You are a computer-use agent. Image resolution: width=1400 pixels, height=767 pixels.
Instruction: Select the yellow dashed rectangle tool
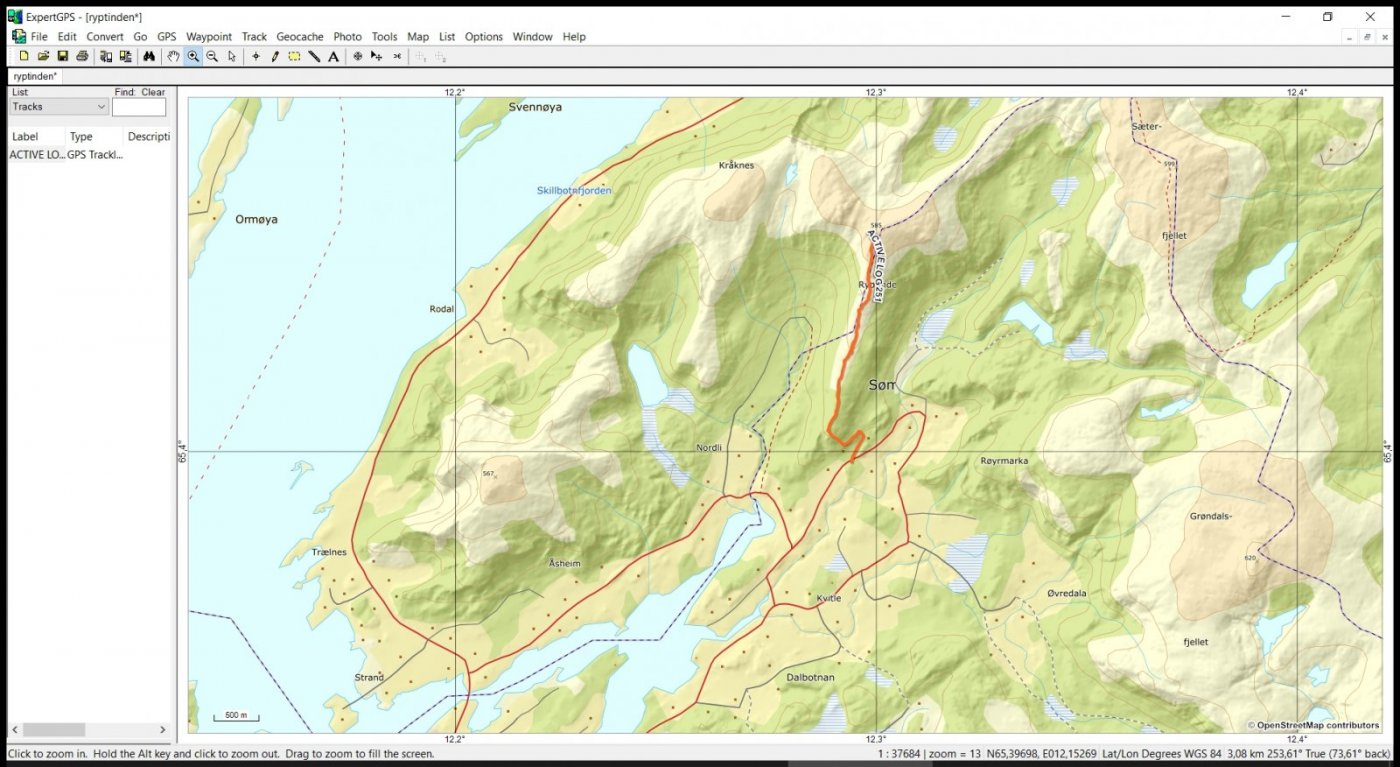(294, 57)
